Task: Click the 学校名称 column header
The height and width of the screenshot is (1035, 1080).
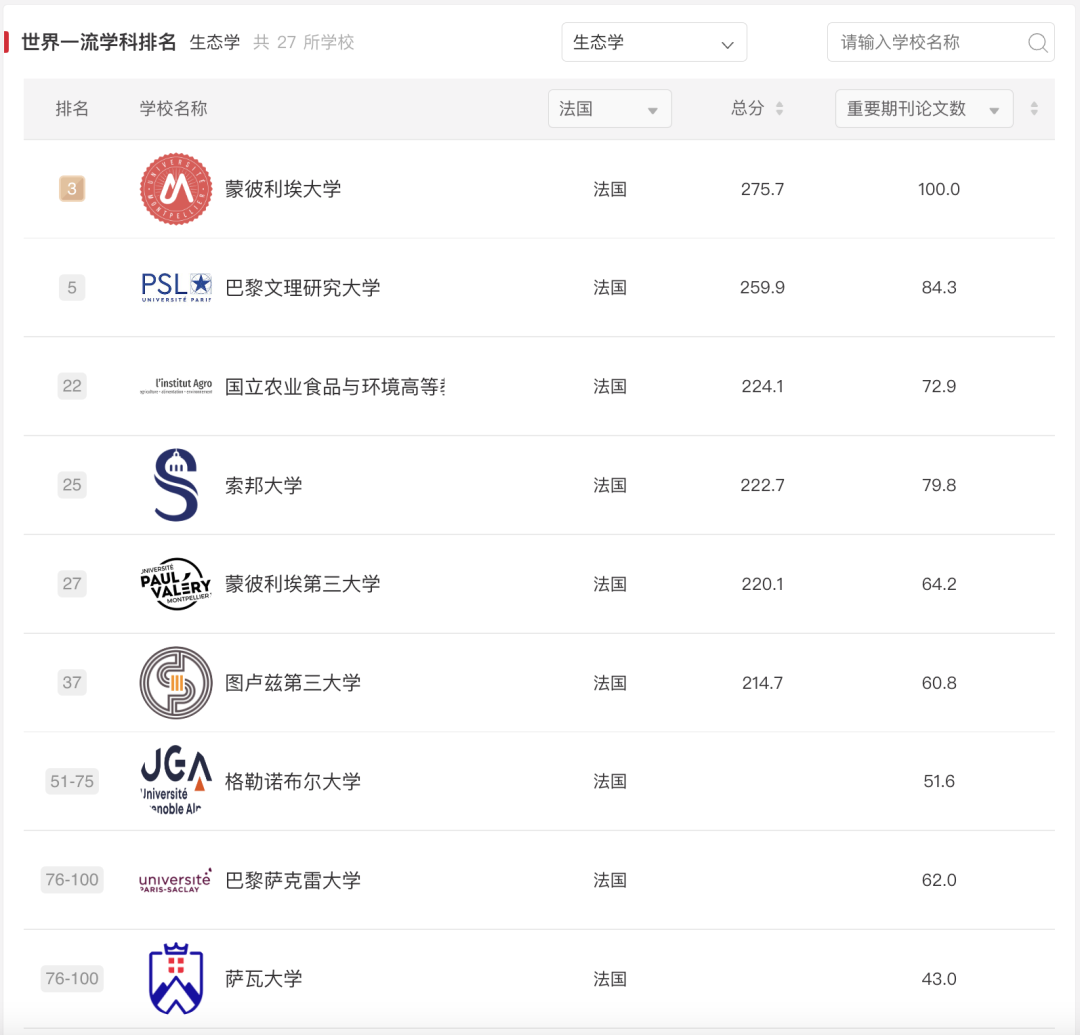Action: pyautogui.click(x=173, y=108)
